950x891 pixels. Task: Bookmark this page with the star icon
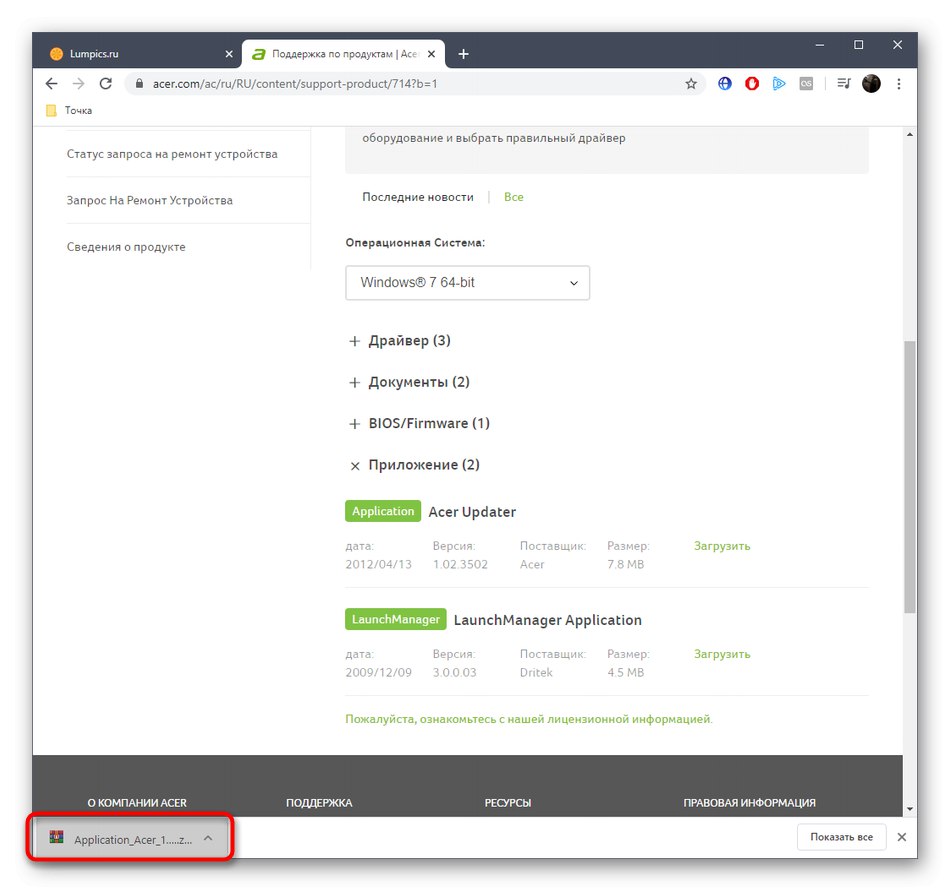[x=691, y=84]
